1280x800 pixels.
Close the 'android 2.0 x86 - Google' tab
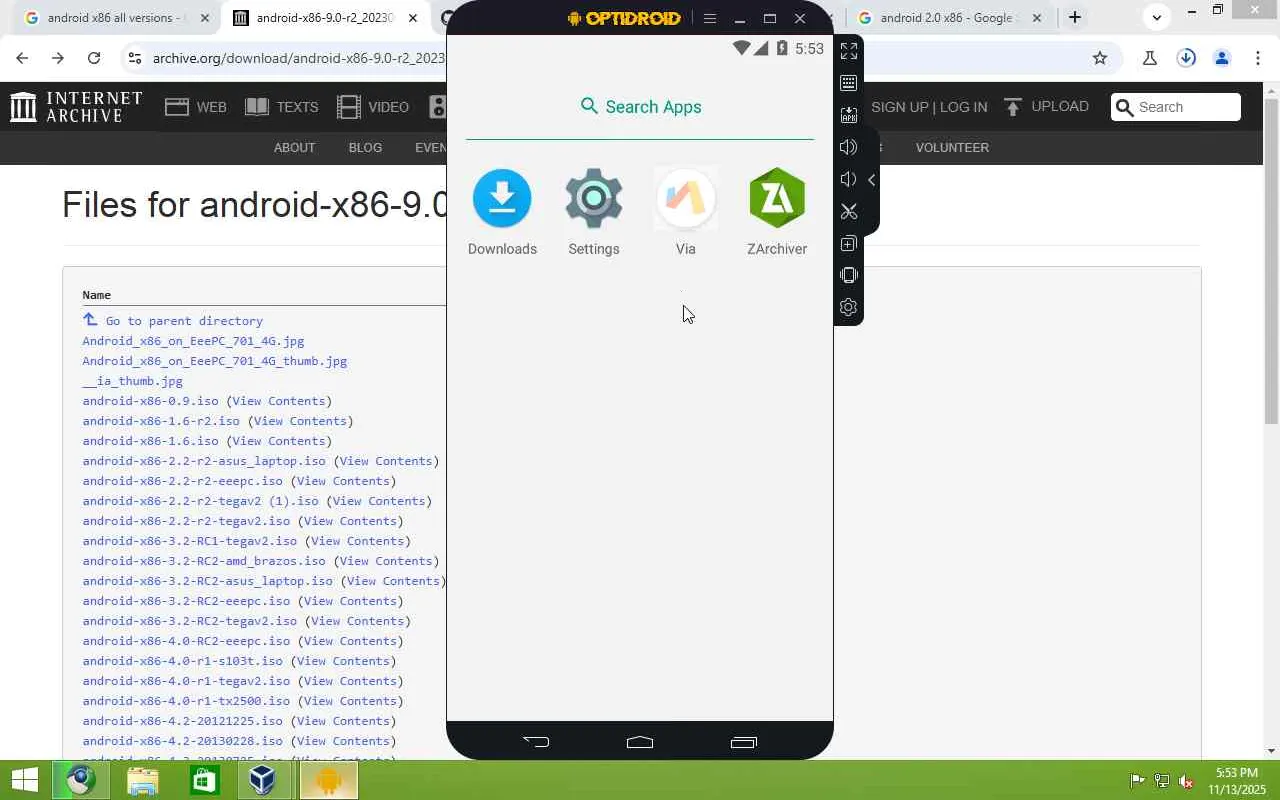click(1036, 18)
